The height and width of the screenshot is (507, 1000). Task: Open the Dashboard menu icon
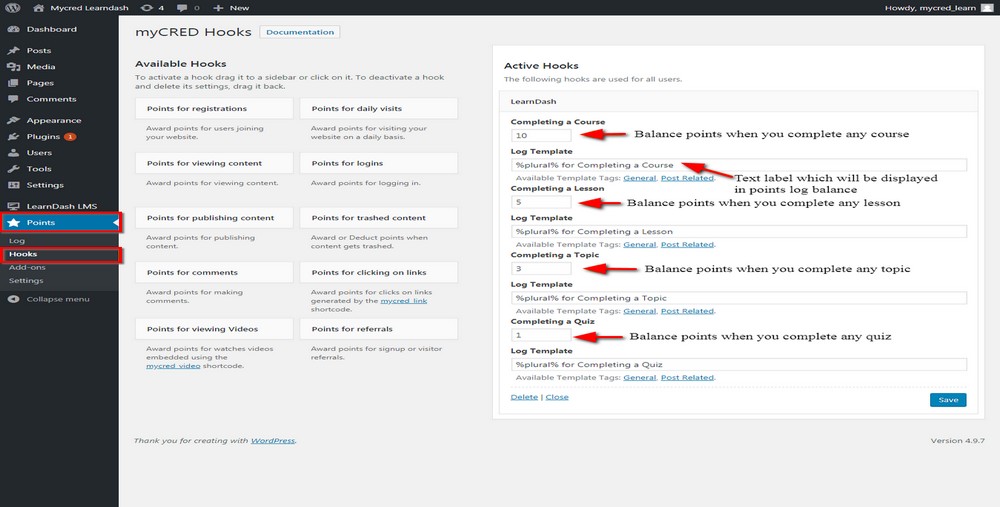click(12, 30)
